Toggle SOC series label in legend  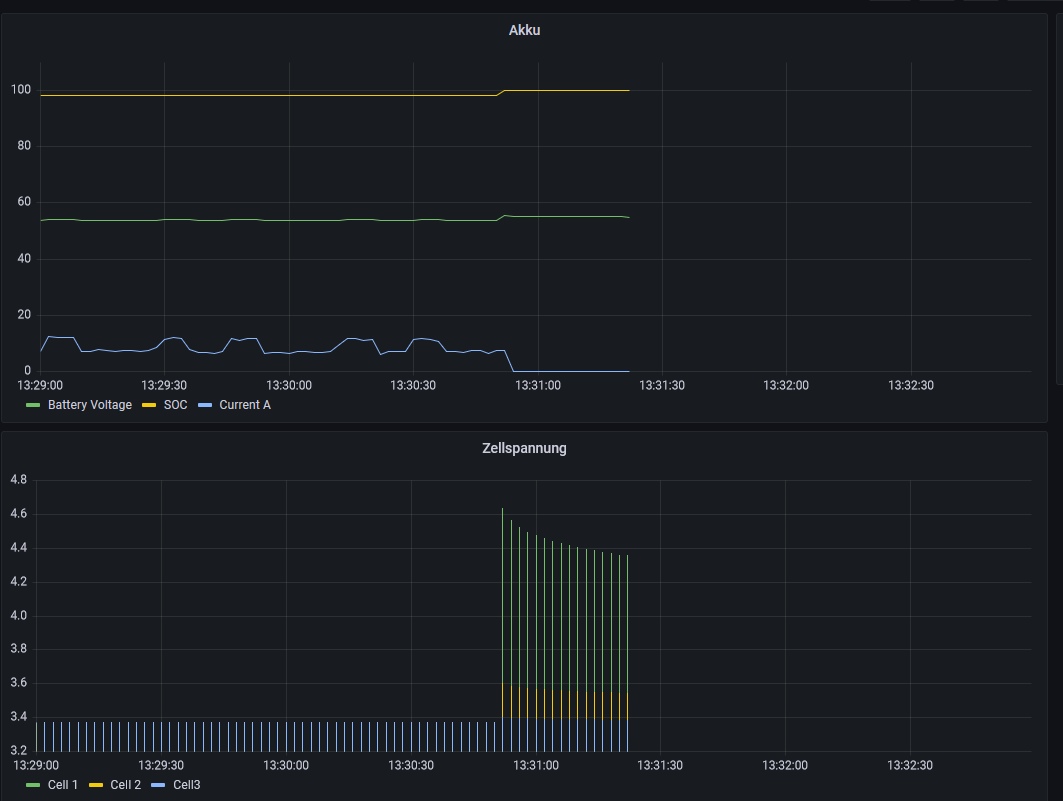coord(175,405)
